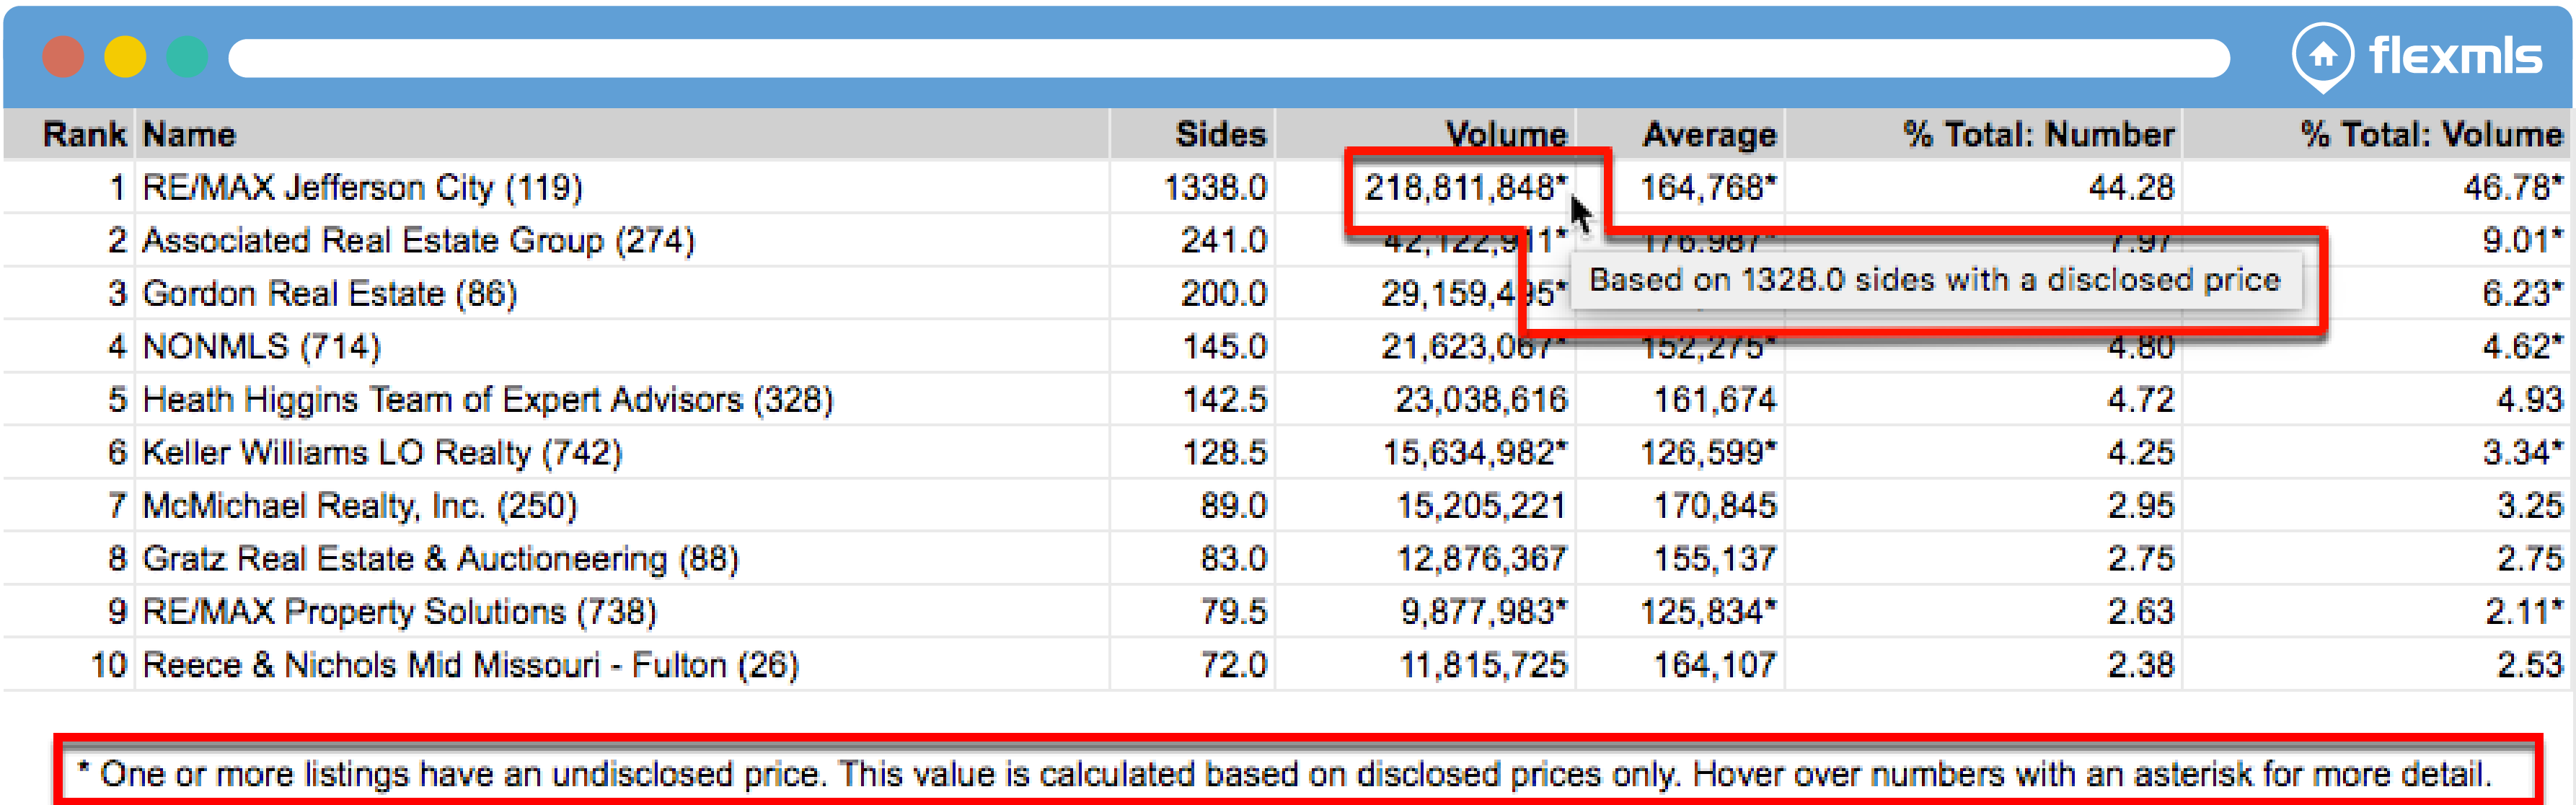The height and width of the screenshot is (805, 2576).
Task: Select RE/MAX Jefferson City (119) row
Action: (x=362, y=187)
